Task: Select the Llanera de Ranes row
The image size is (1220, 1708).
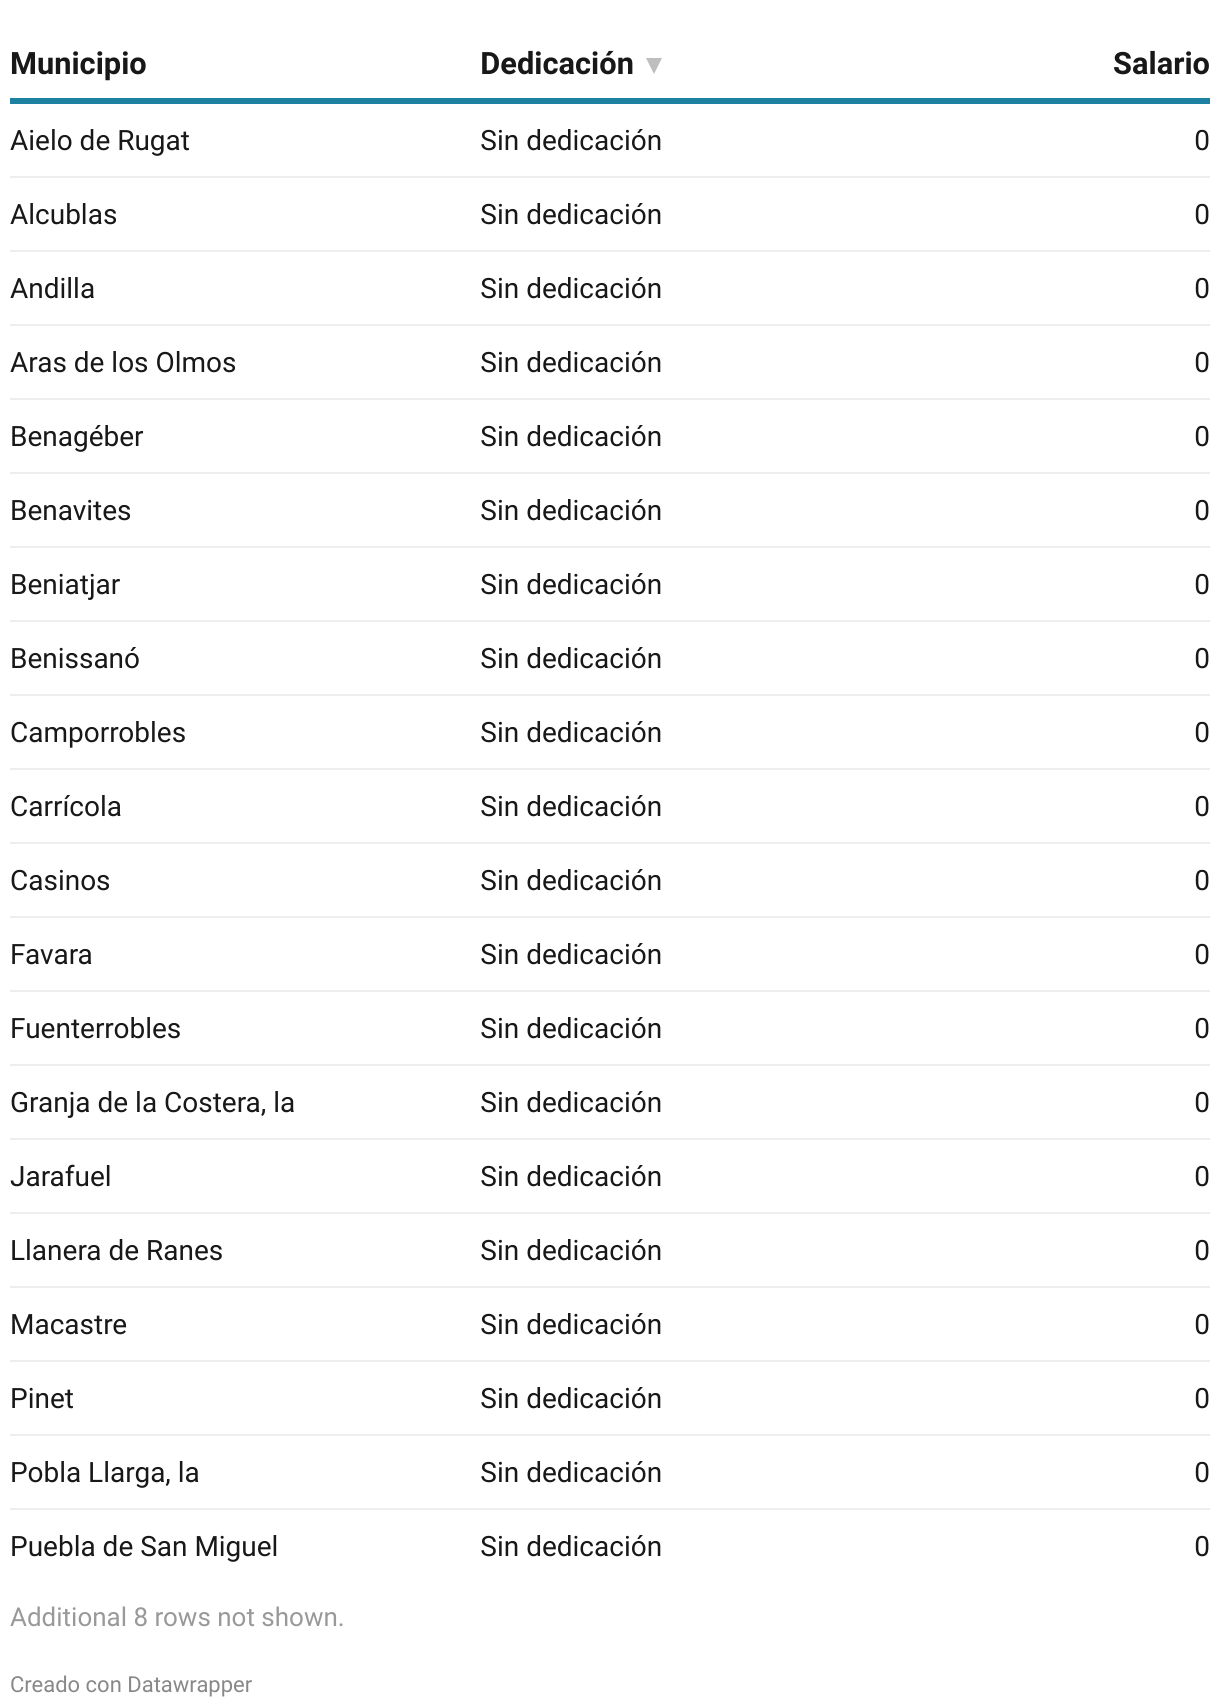Action: 116,1251
